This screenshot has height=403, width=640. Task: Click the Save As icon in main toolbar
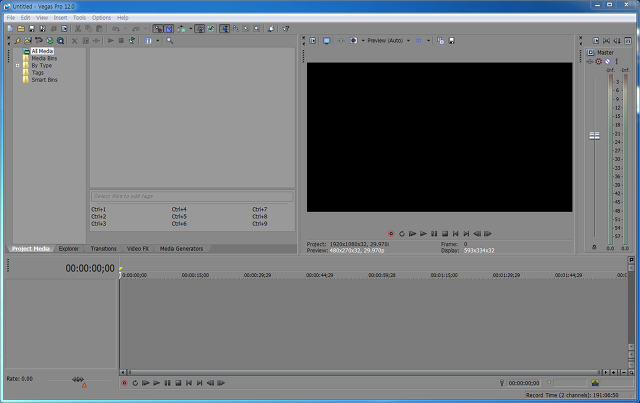[42, 29]
